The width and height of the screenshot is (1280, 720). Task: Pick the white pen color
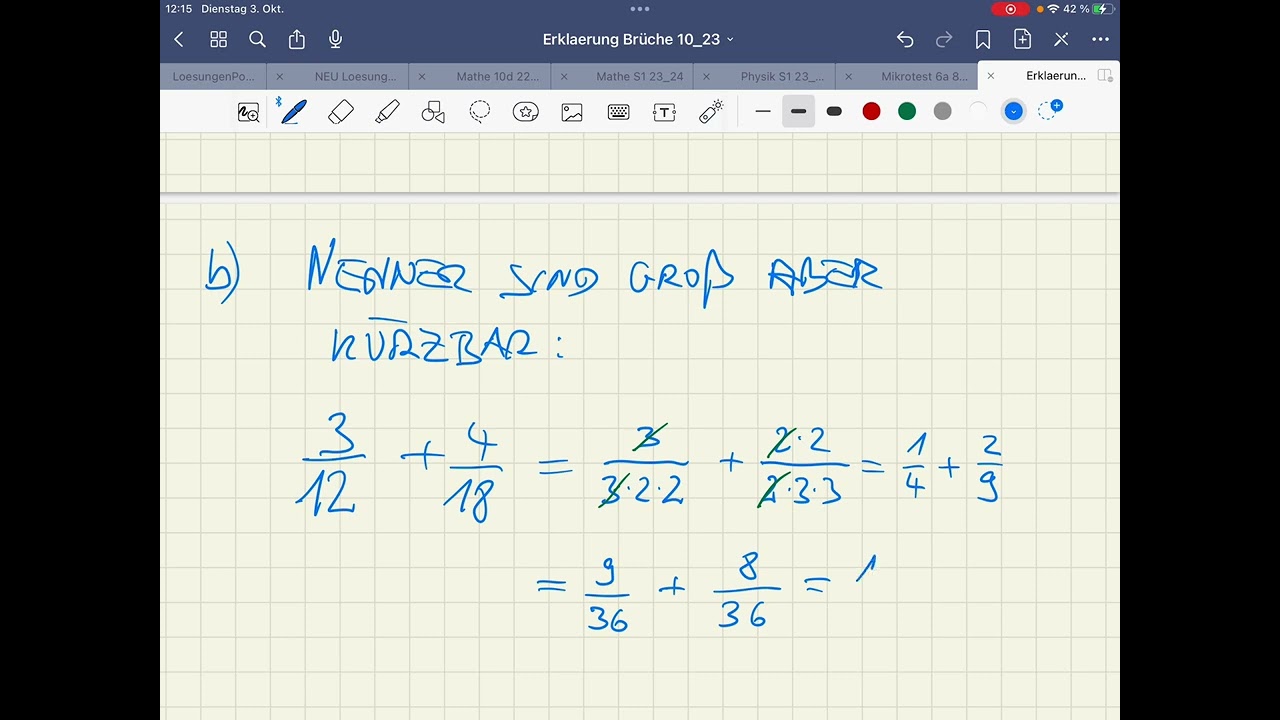978,112
